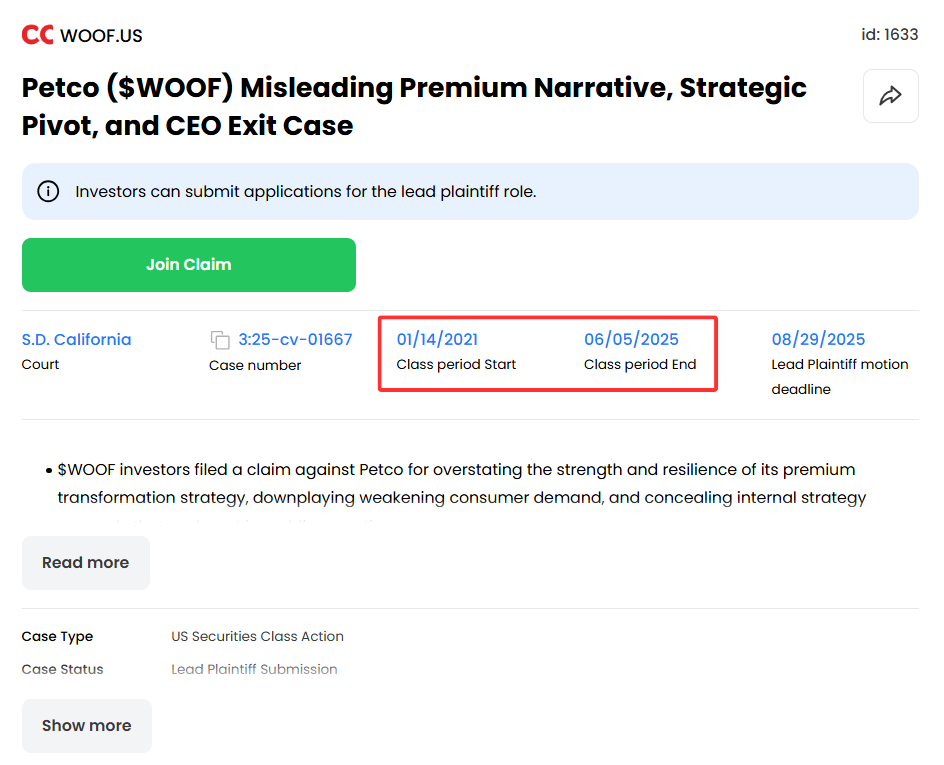Image resolution: width=944 pixels, height=765 pixels.
Task: Copy the case number using copy icon
Action: pyautogui.click(x=220, y=340)
